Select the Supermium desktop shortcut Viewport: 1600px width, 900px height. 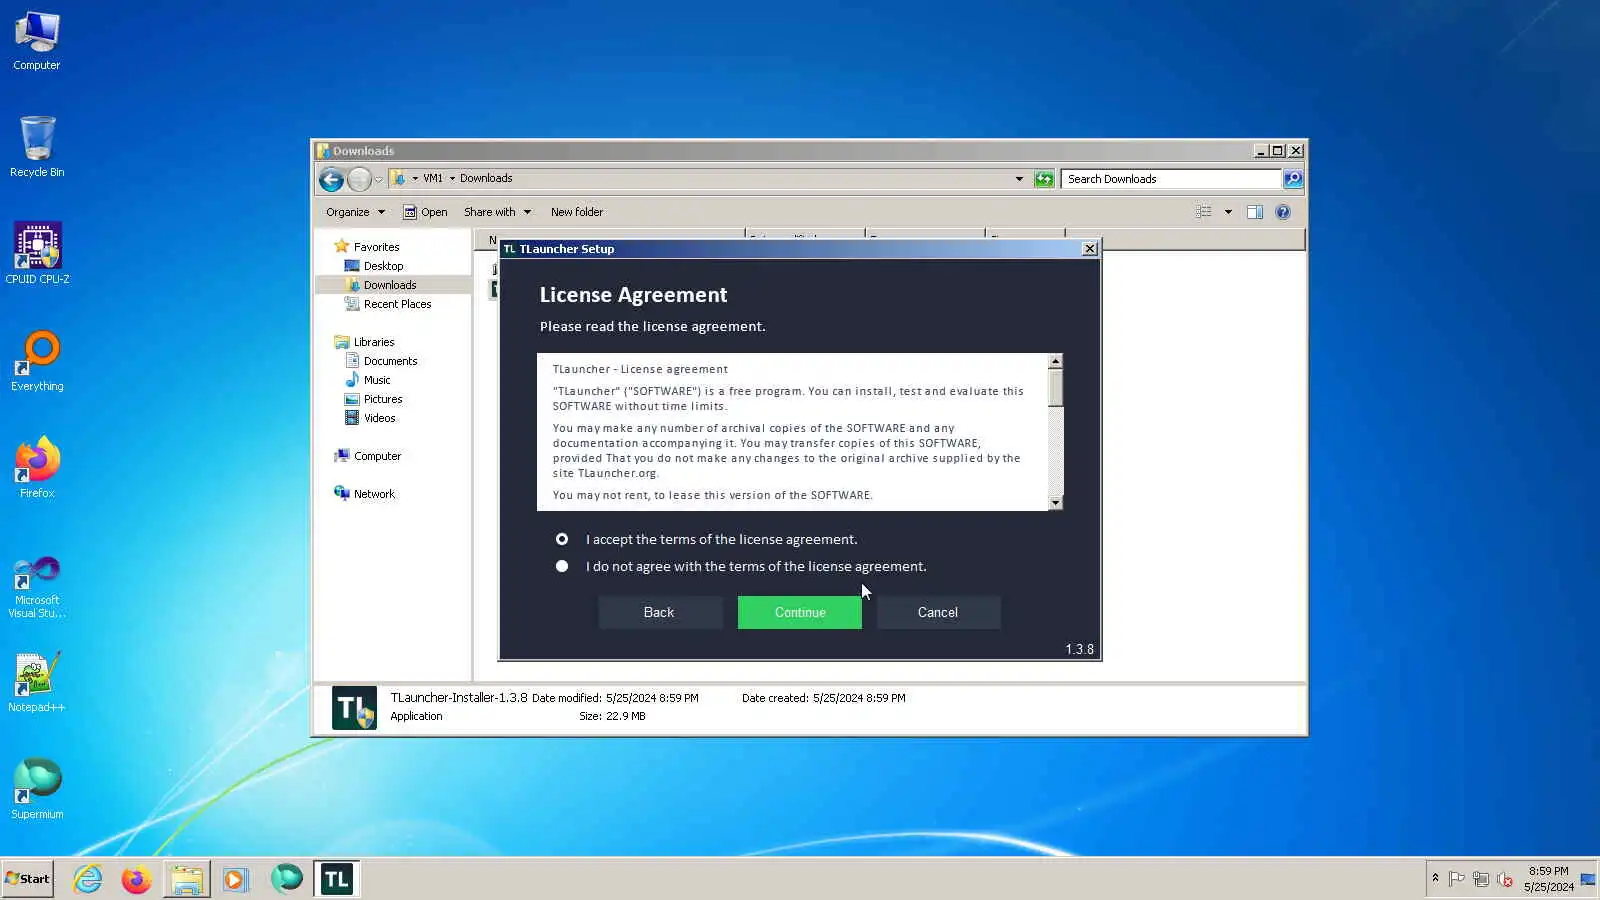37,789
